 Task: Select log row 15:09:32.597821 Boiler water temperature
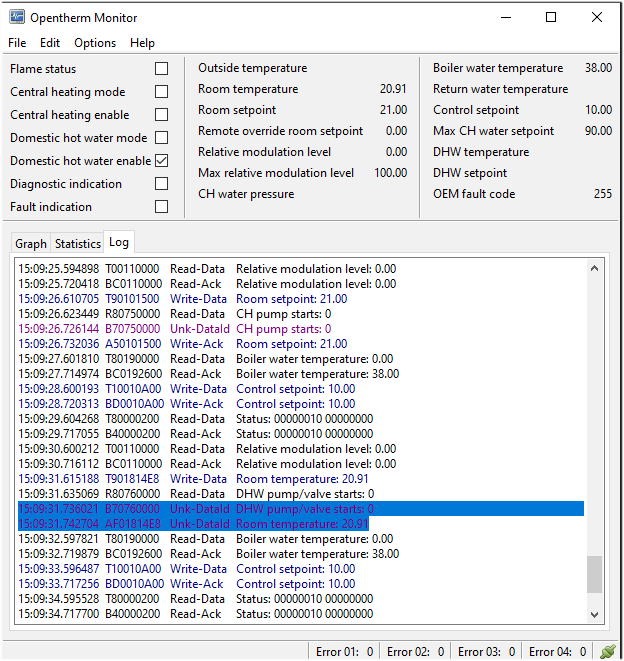301,539
